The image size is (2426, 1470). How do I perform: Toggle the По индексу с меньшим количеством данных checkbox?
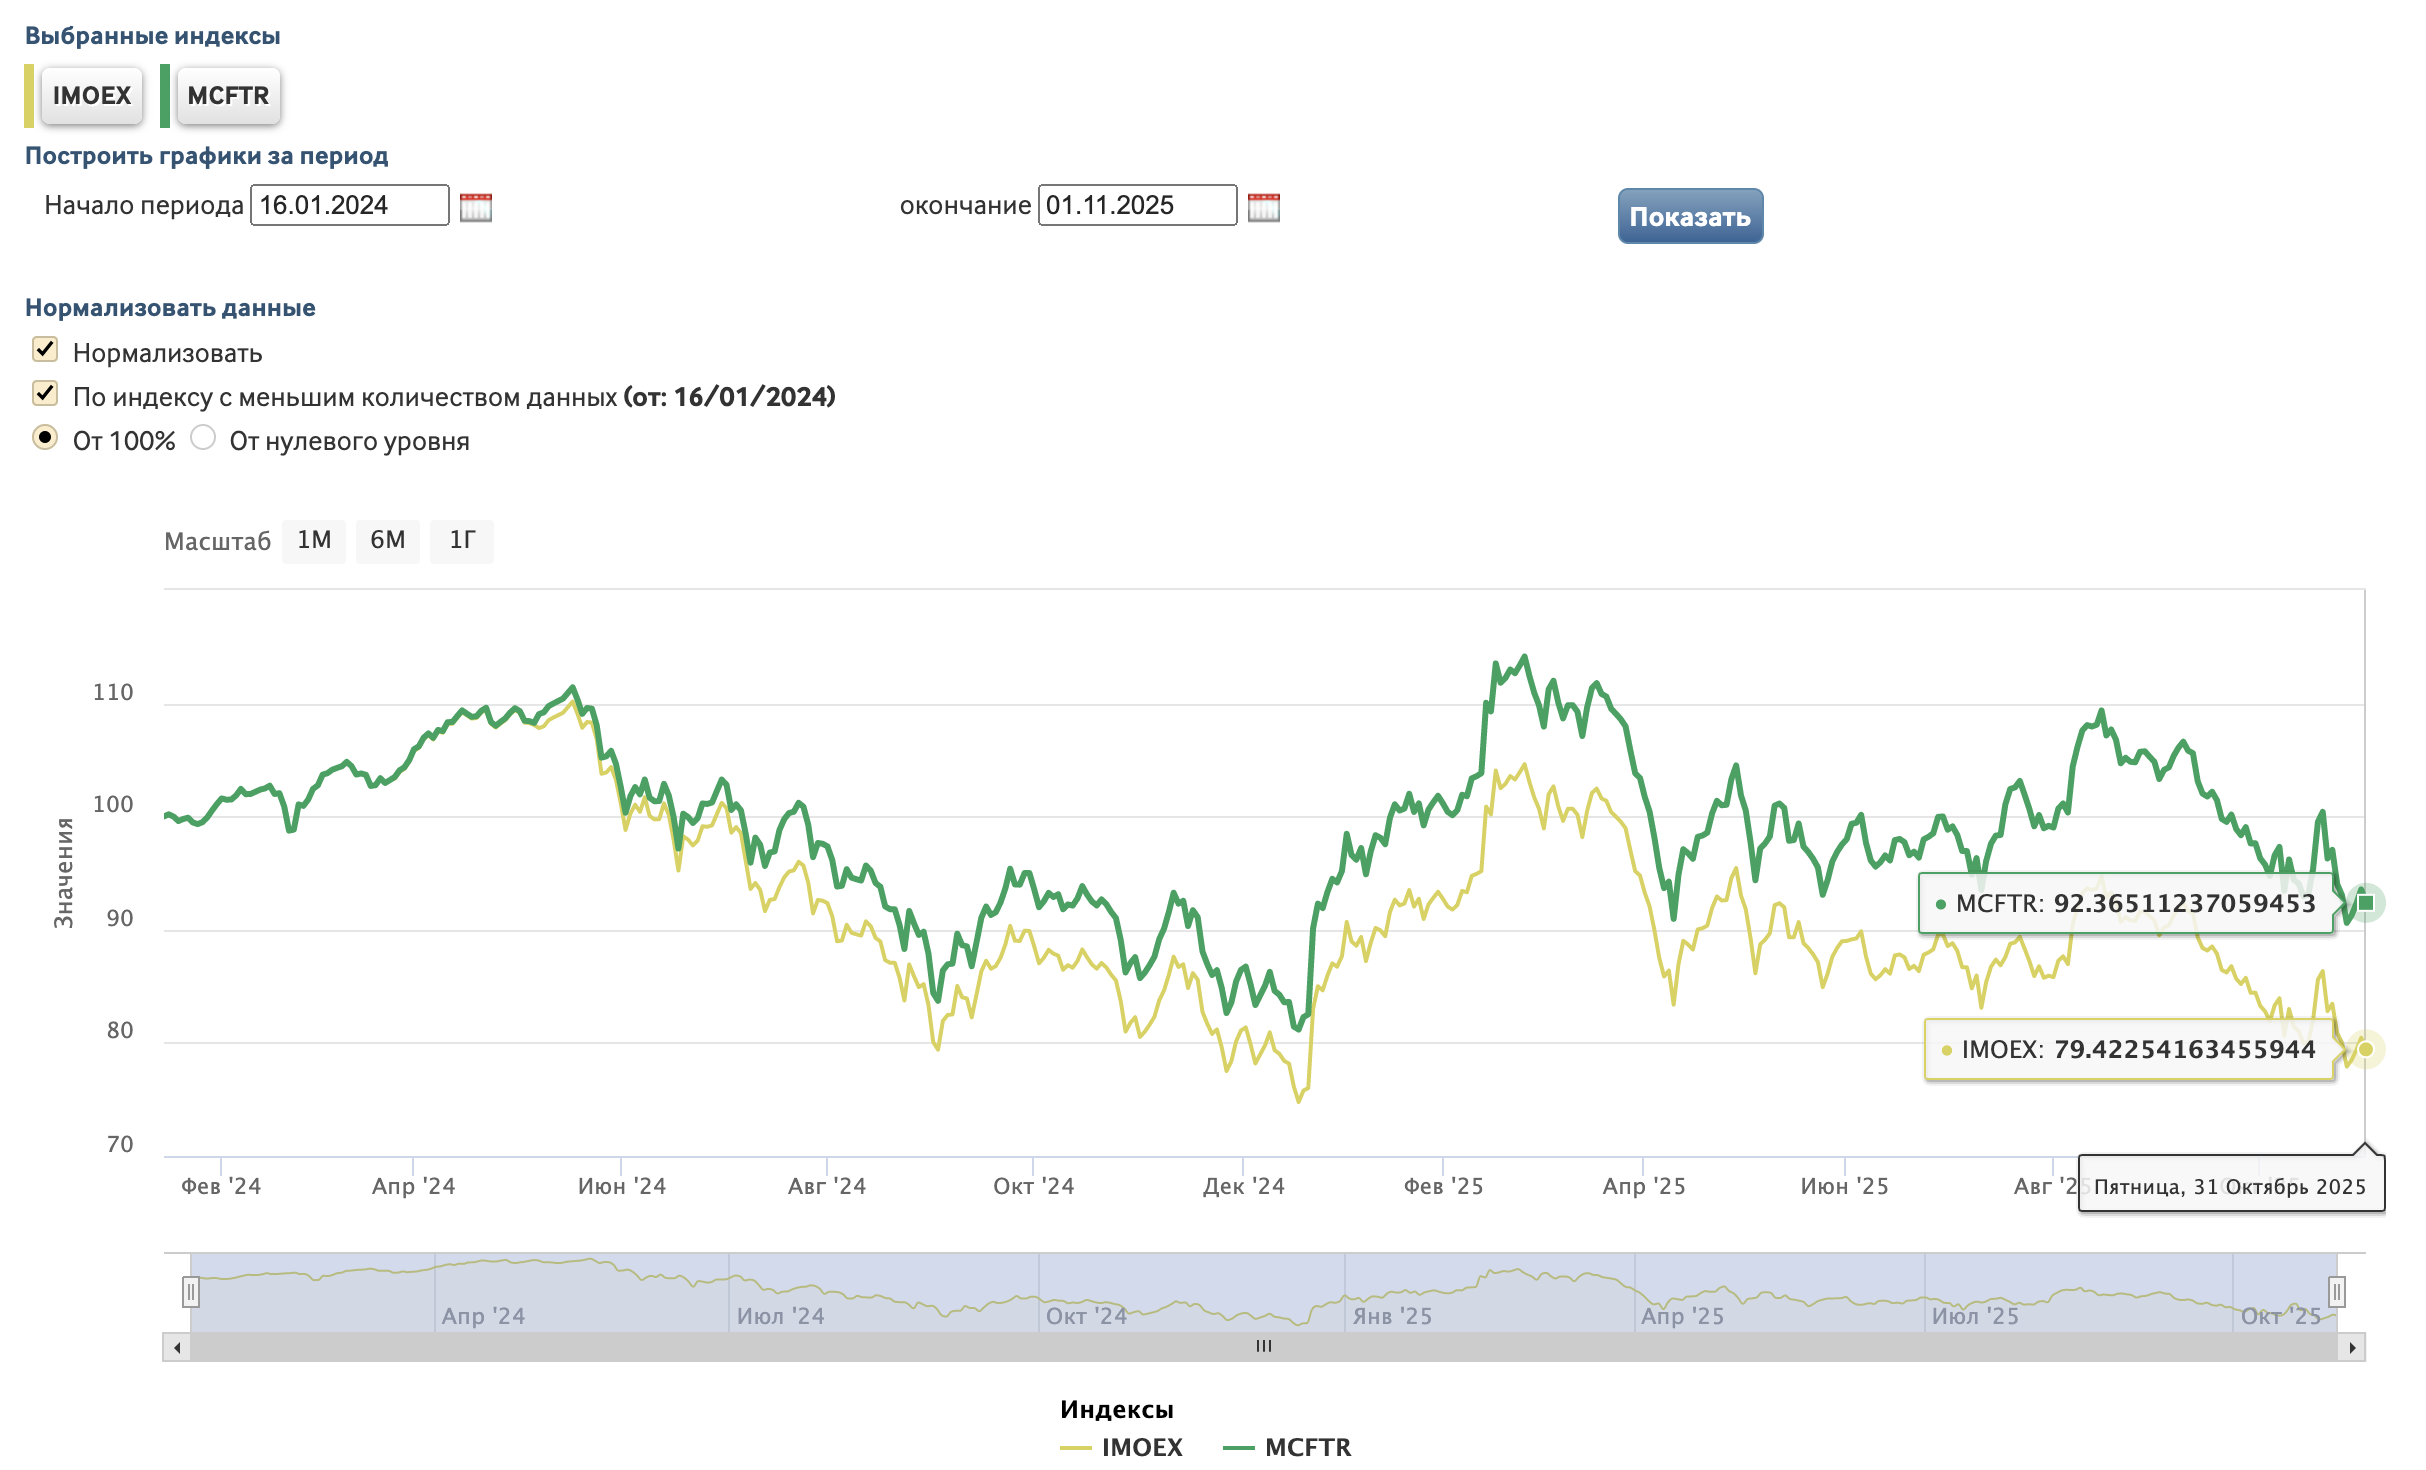pos(45,393)
